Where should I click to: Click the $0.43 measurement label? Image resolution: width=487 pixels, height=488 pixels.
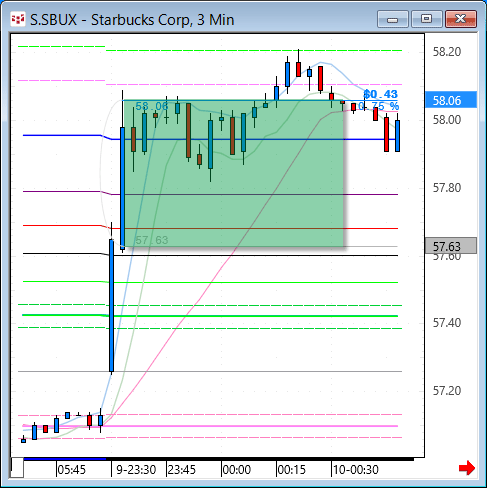click(380, 94)
